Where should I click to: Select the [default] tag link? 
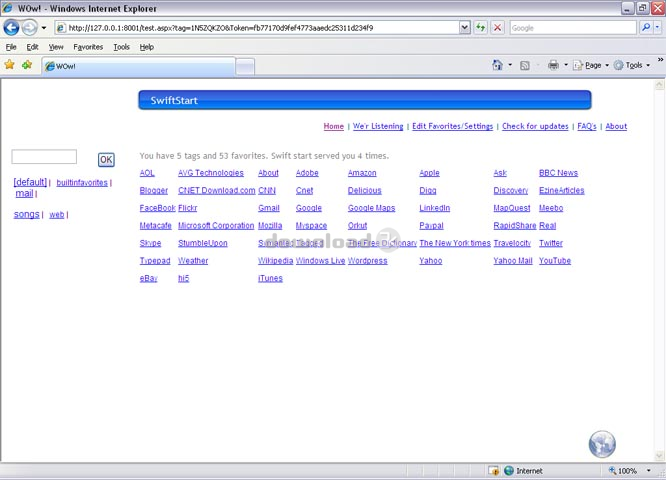[30, 182]
